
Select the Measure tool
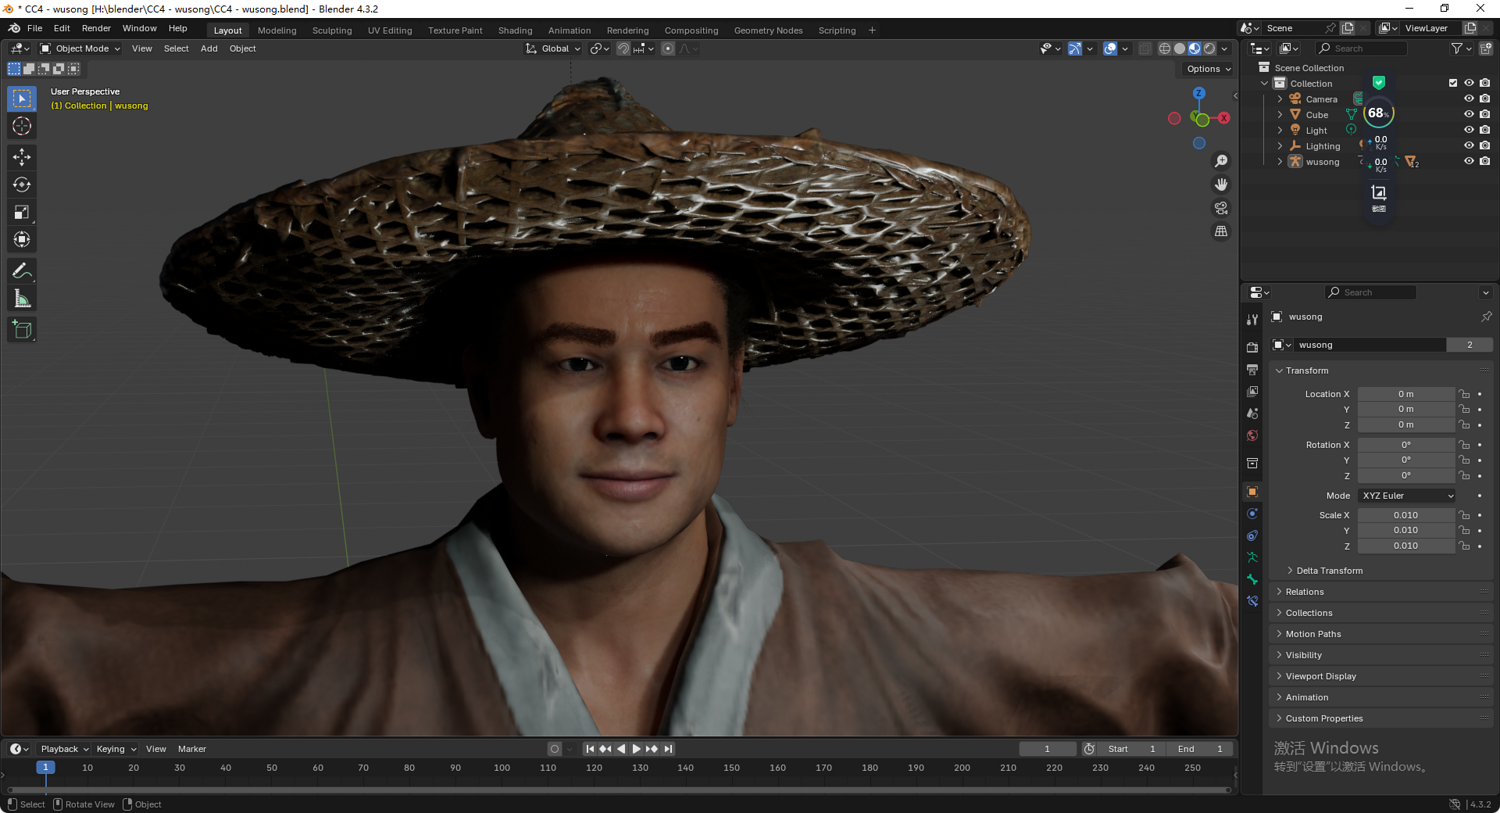[21, 299]
